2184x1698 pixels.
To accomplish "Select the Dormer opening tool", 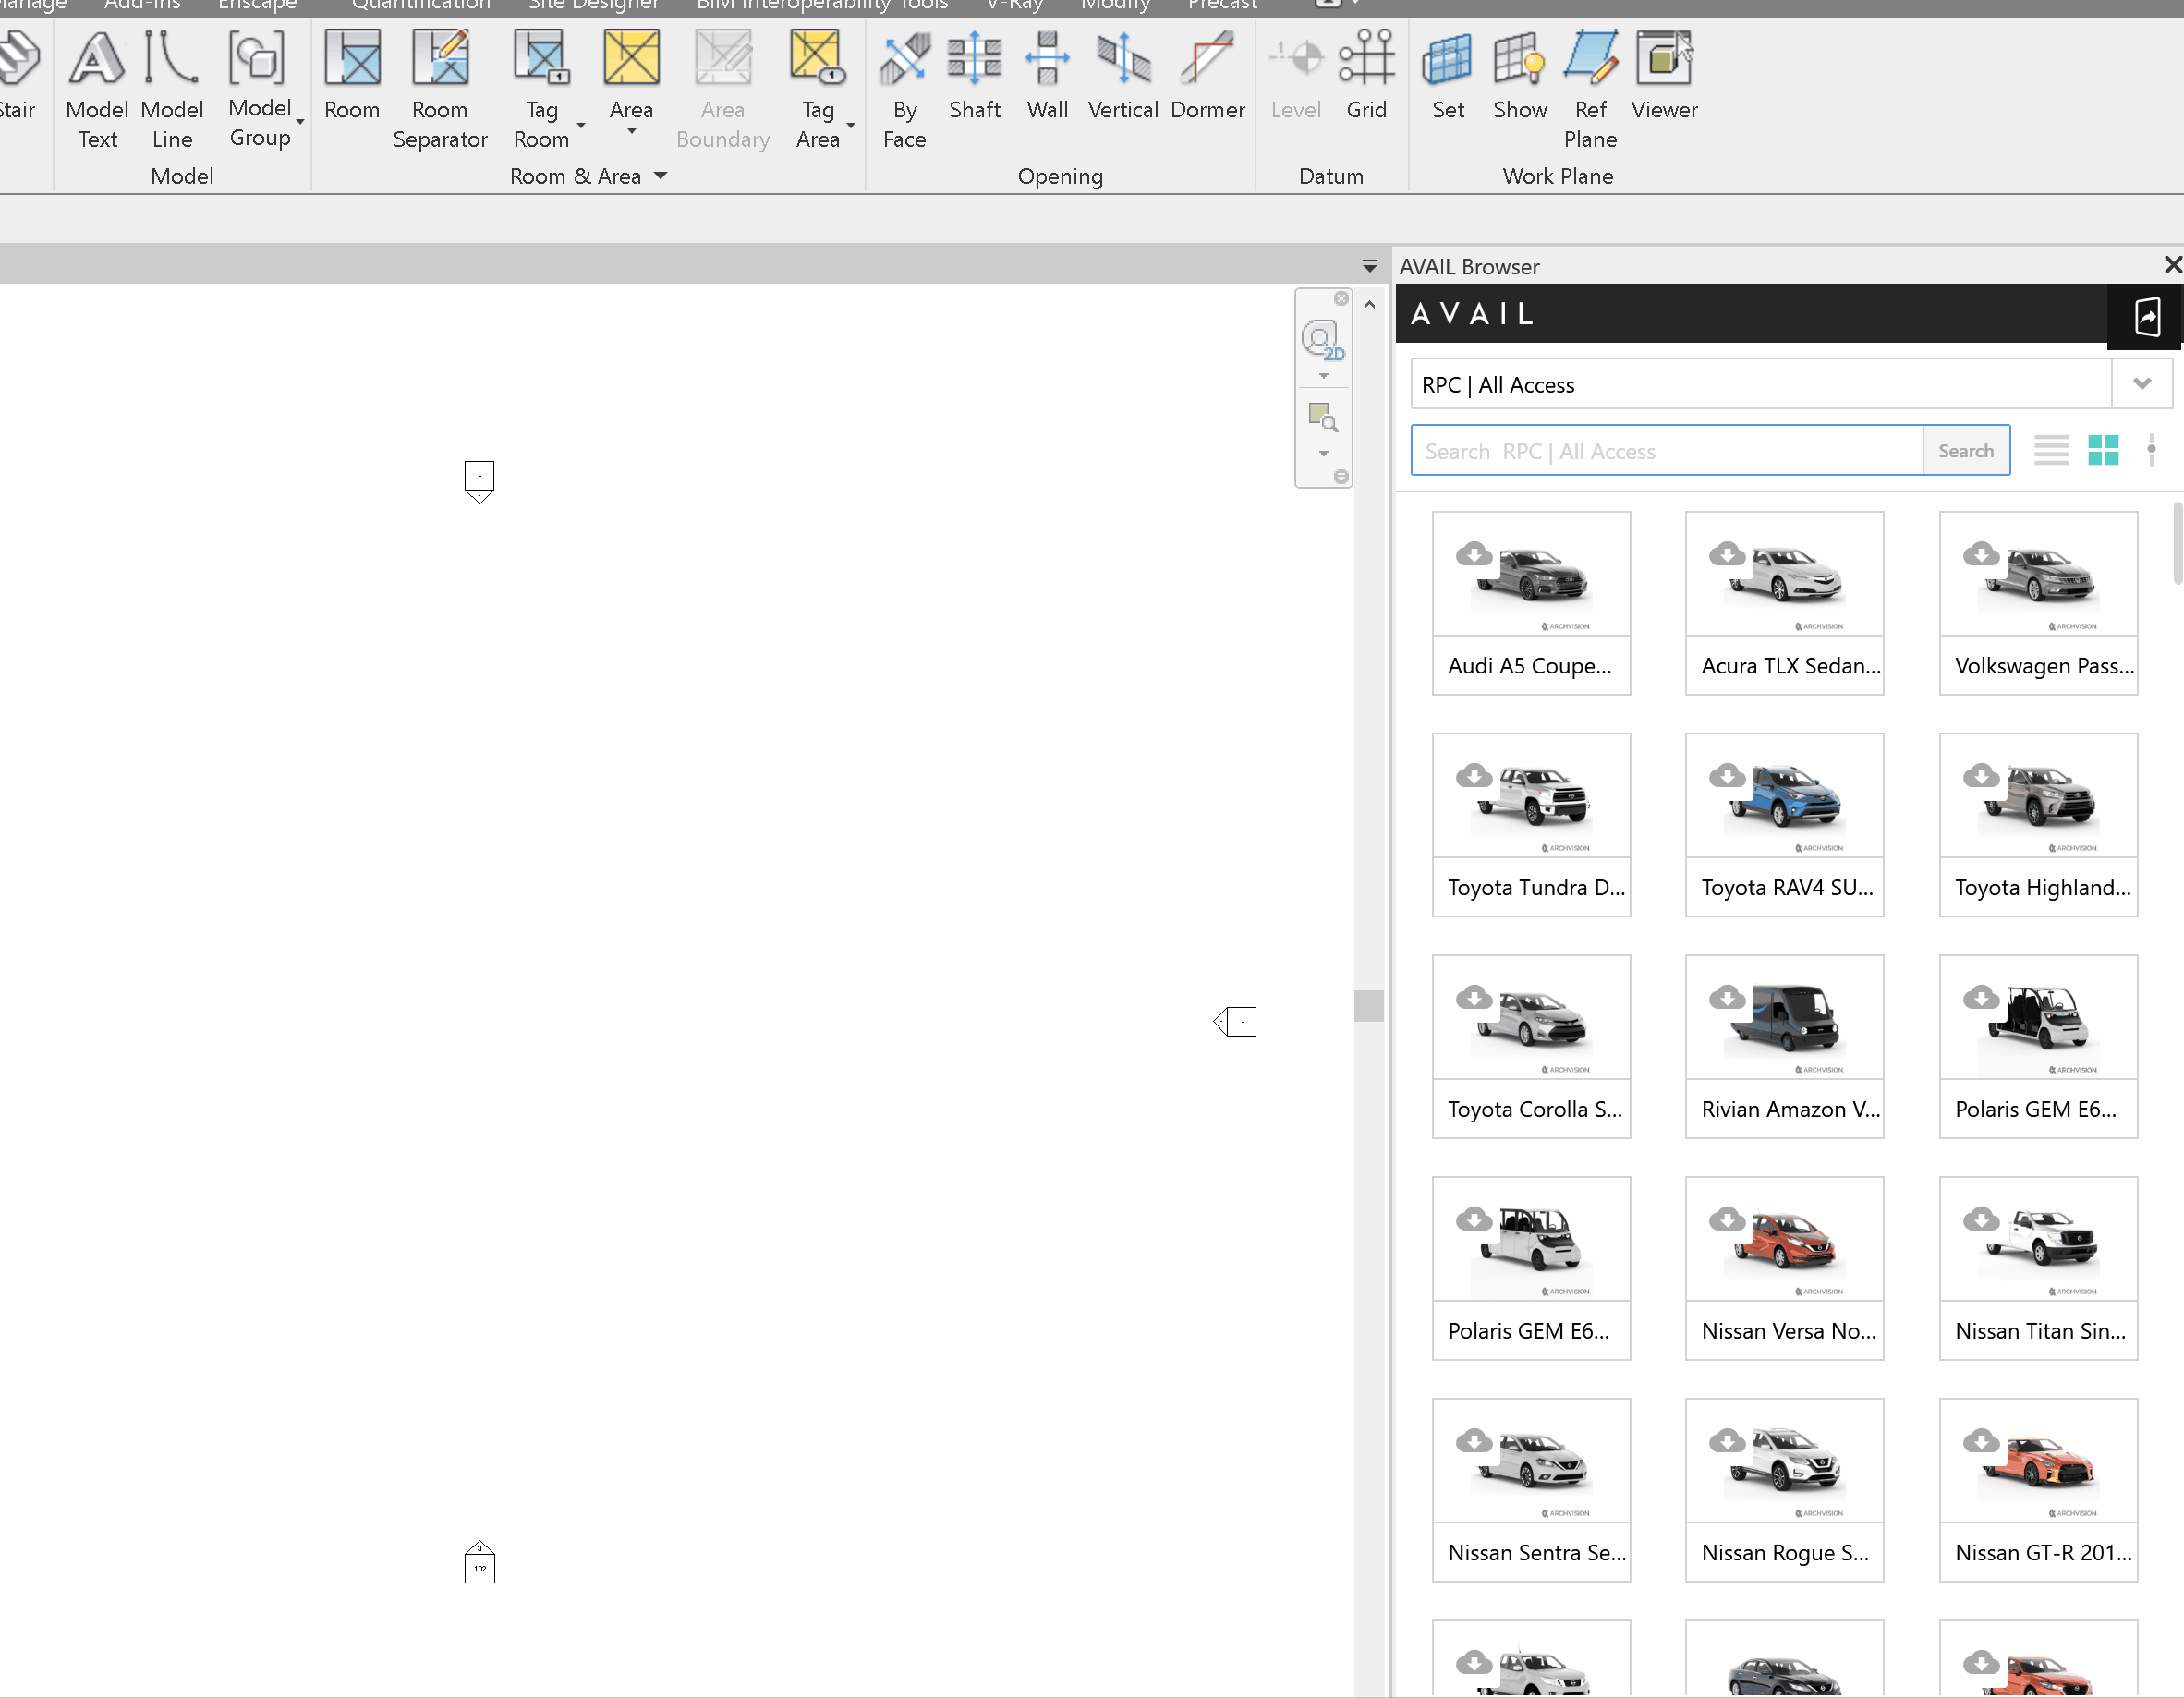I will tap(1207, 80).
